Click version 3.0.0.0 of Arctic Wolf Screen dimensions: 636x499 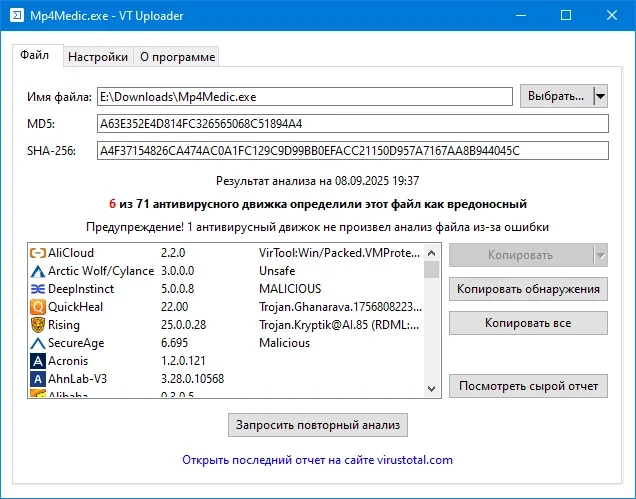[178, 271]
